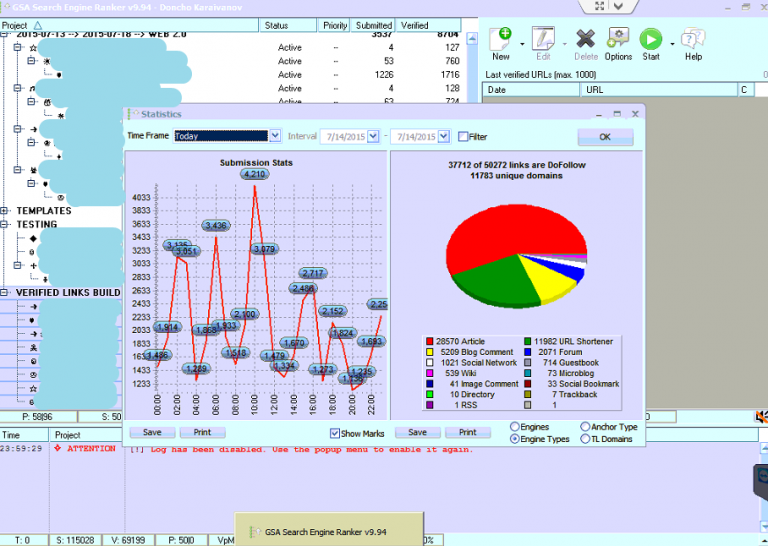Toggle the Filter checkbox
Image resolution: width=768 pixels, height=546 pixels.
463,137
